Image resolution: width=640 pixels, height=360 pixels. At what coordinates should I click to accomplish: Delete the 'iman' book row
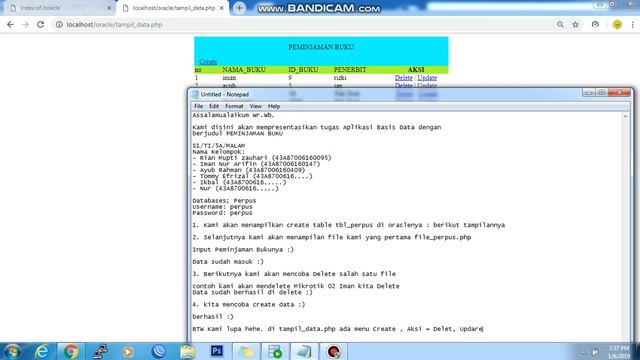(x=403, y=78)
